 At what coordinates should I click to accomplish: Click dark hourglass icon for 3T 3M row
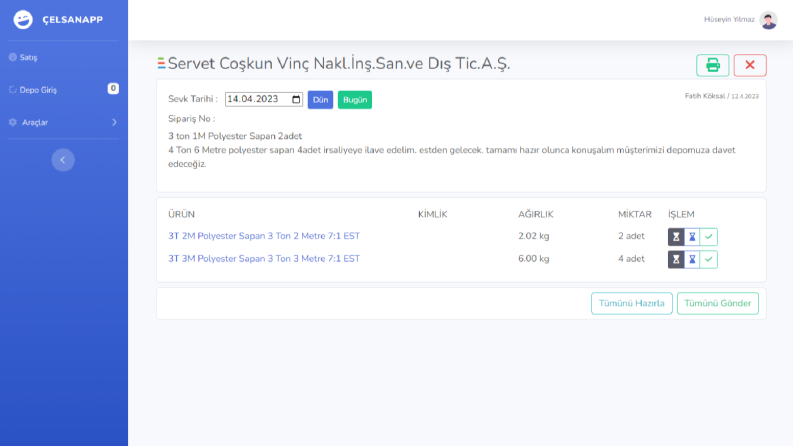point(676,259)
